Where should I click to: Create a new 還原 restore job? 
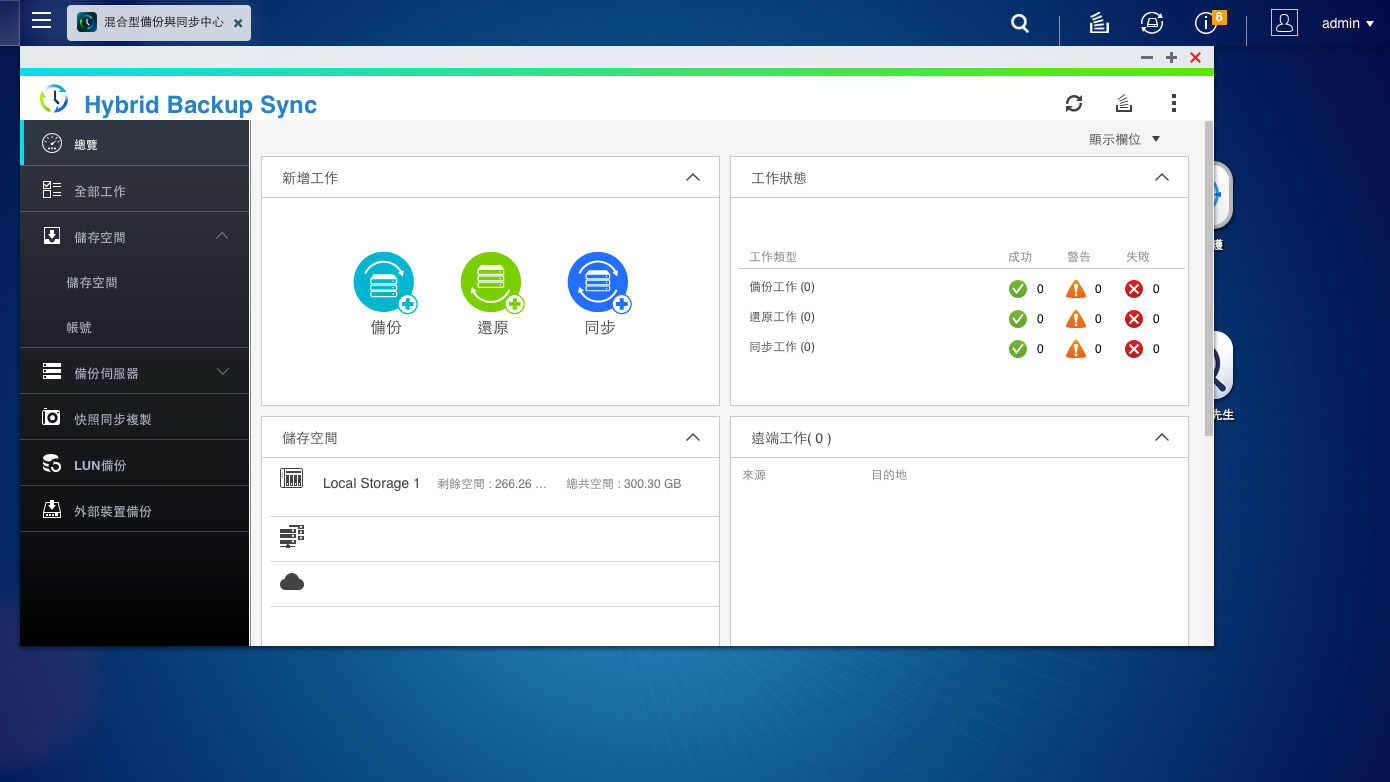492,283
